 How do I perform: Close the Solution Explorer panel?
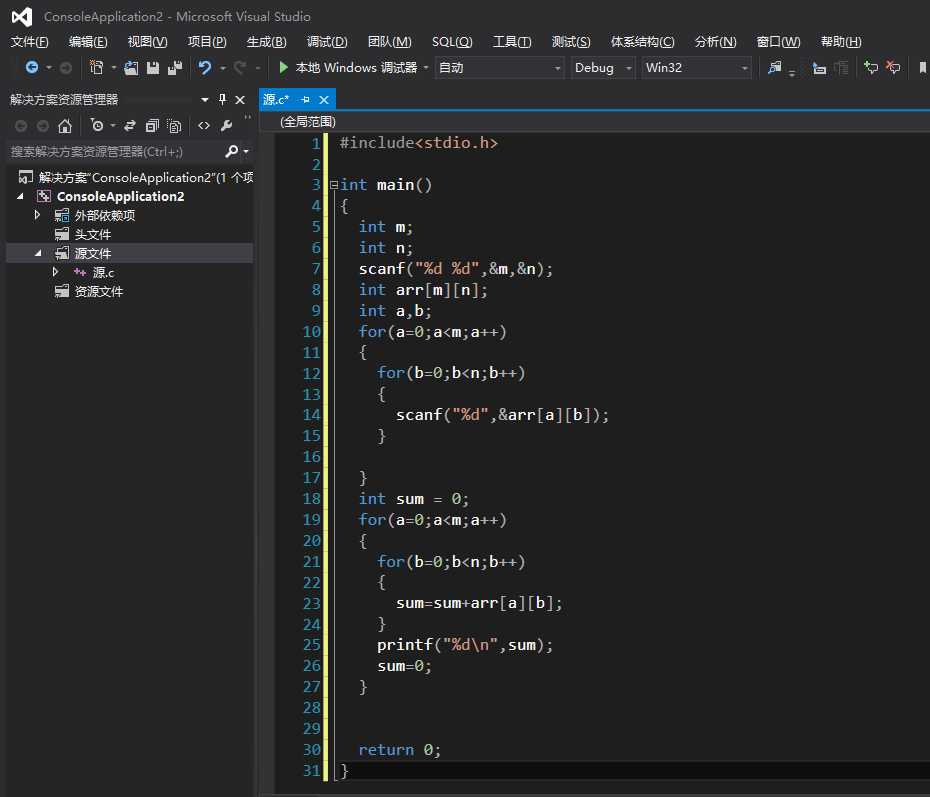click(240, 100)
